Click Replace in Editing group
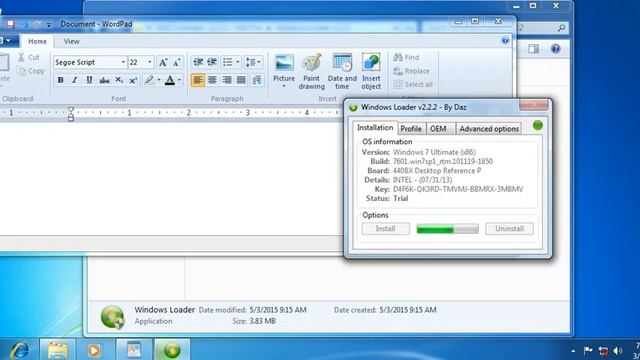The image size is (640, 360). 411,71
